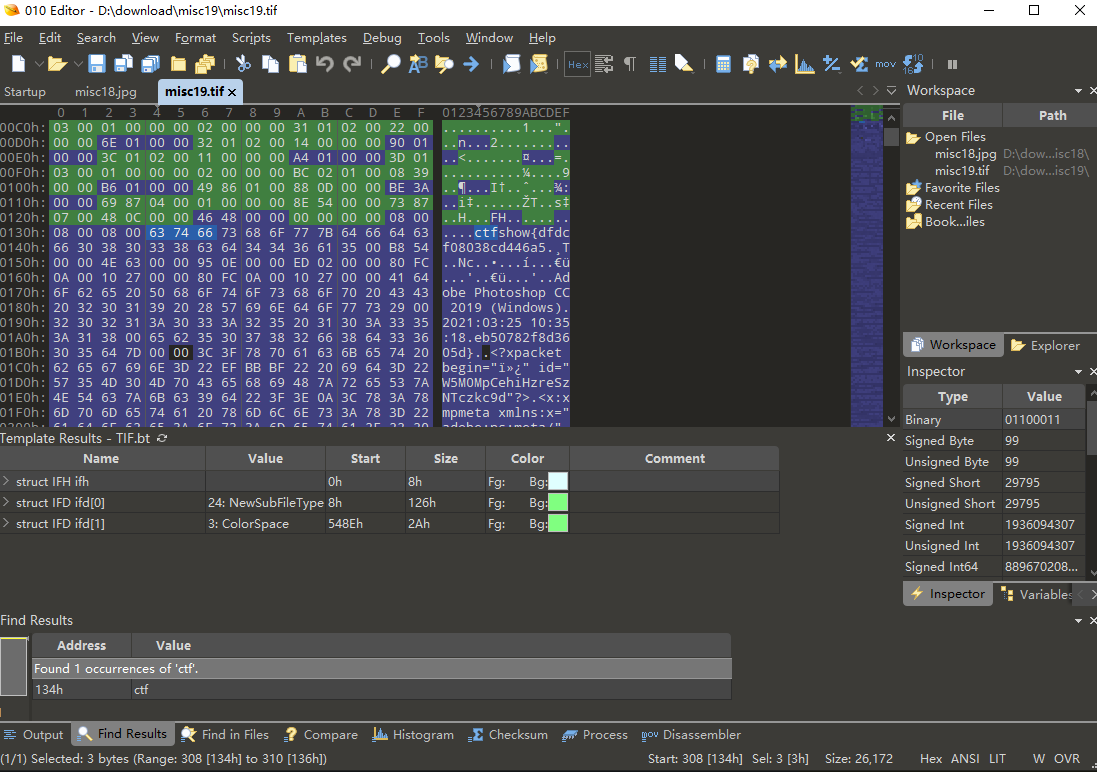The width and height of the screenshot is (1097, 772).
Task: Close the misc19.tif tab
Action: 232,92
